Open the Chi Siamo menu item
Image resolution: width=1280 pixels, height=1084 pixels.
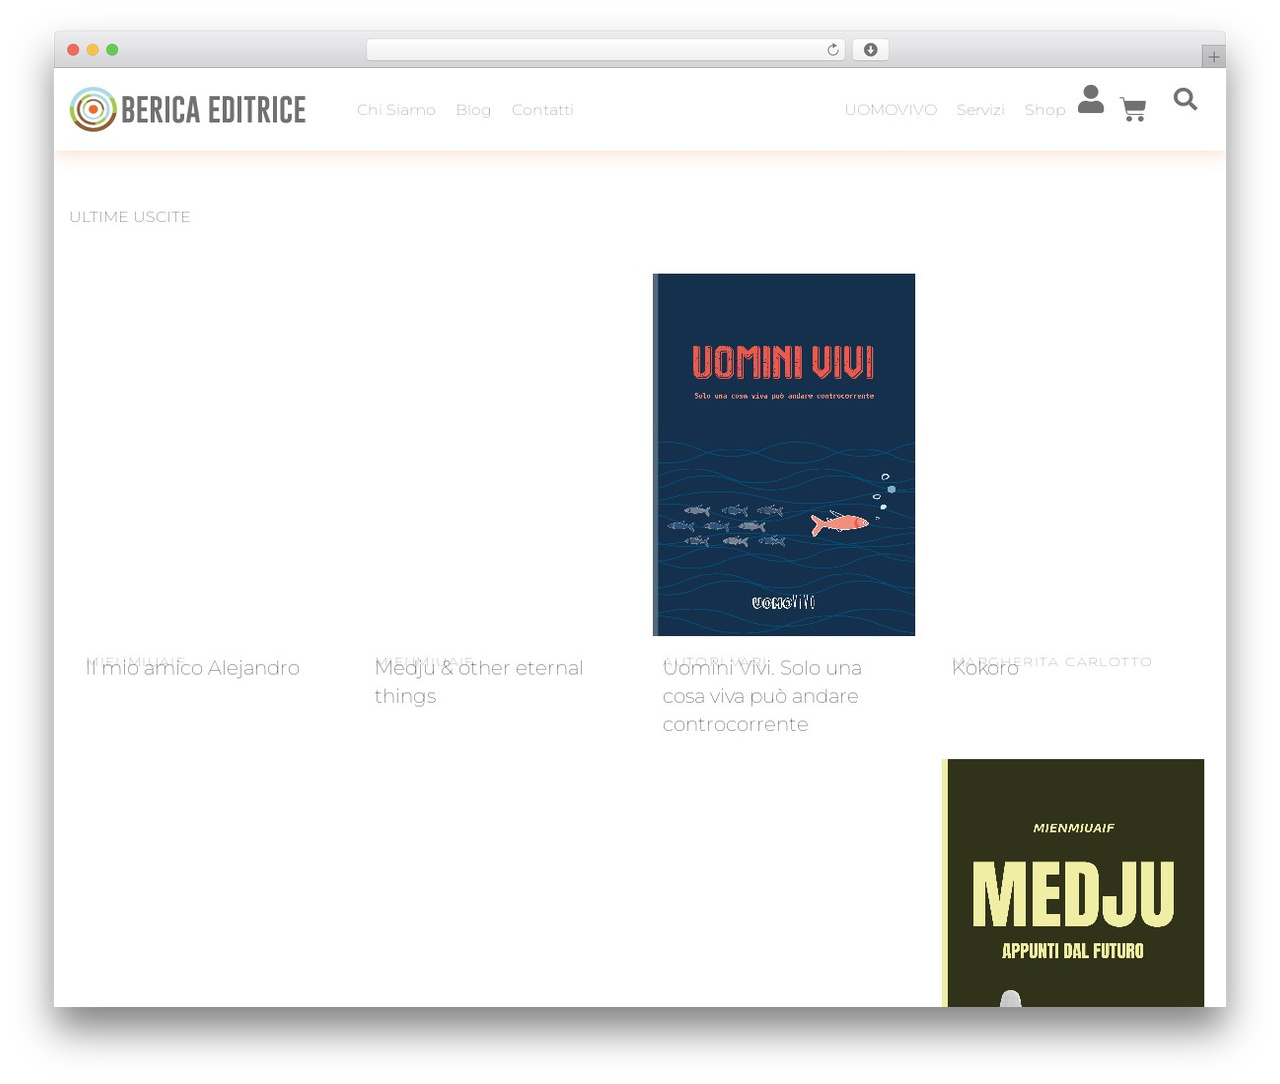(396, 110)
